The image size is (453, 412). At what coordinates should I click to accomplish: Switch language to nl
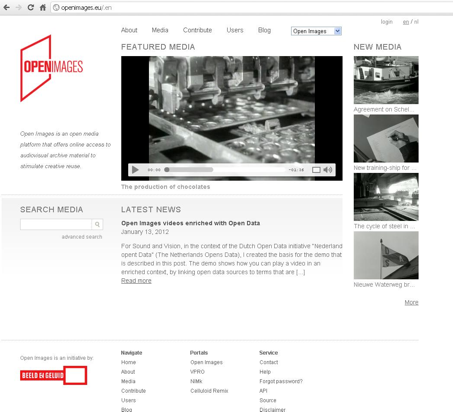tap(416, 22)
